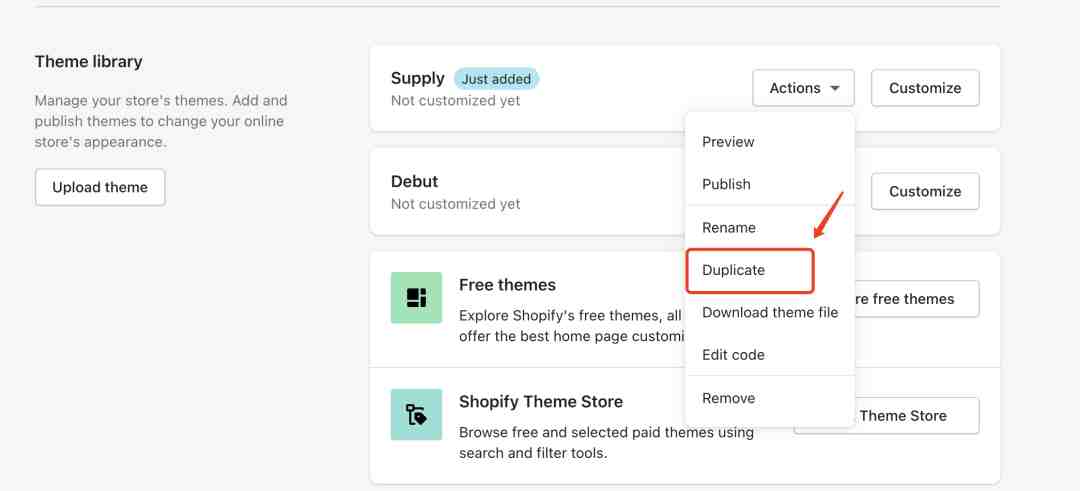Image resolution: width=1080 pixels, height=491 pixels.
Task: Choose Download theme file option
Action: tap(770, 312)
